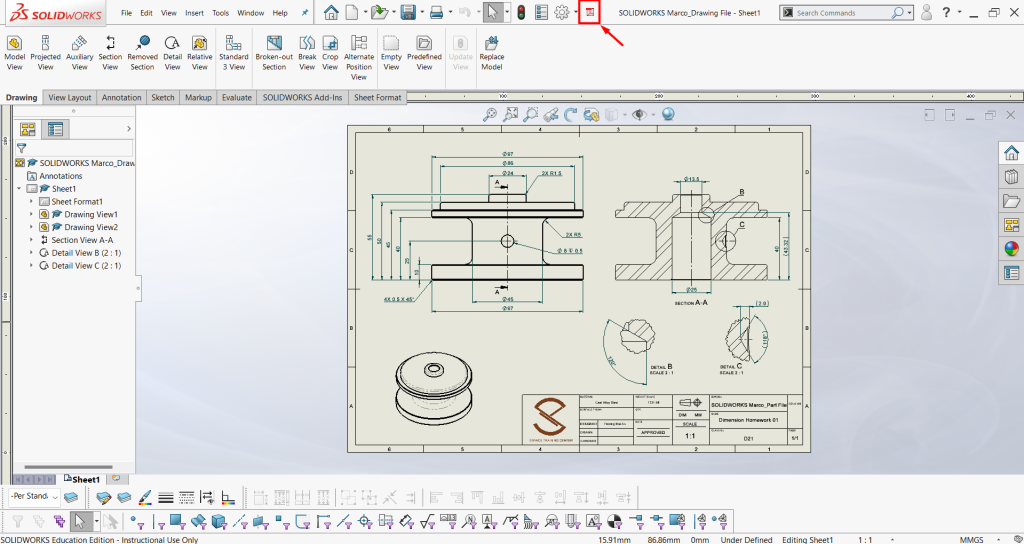Screen dimensions: 1024x544
Task: Open the Options gear
Action: coord(562,12)
